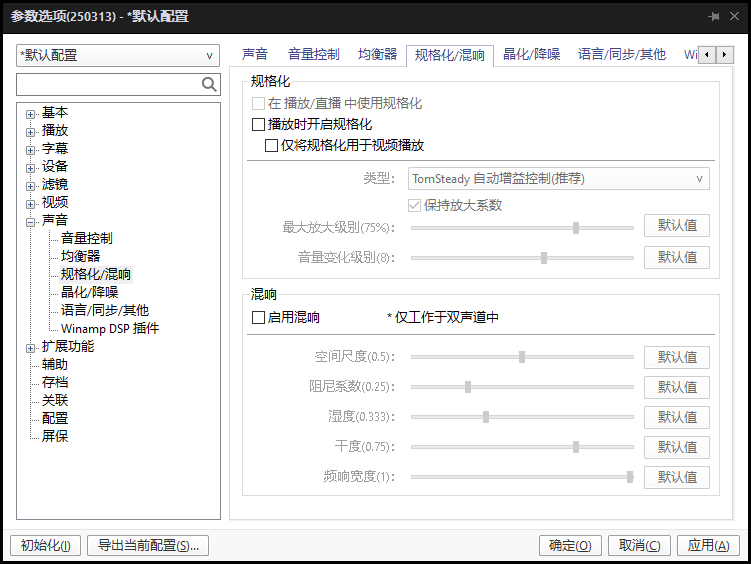
Task: Open the 类型 TomSteady dropdown
Action: (x=558, y=179)
